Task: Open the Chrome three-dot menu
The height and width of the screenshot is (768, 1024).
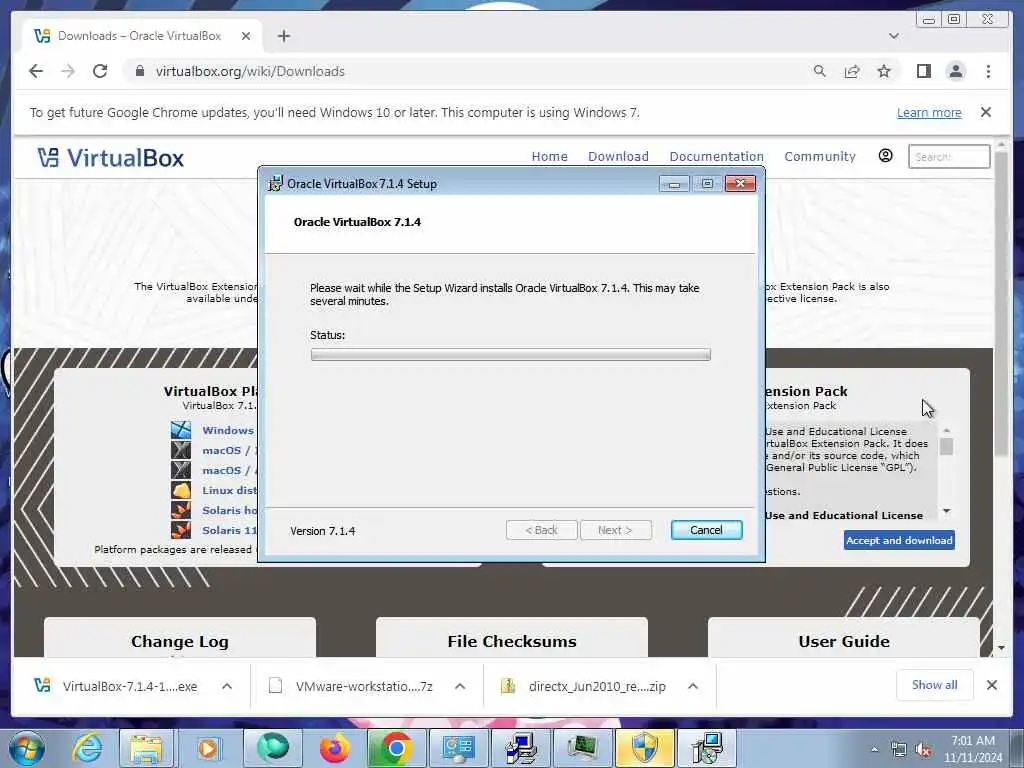Action: [x=988, y=71]
